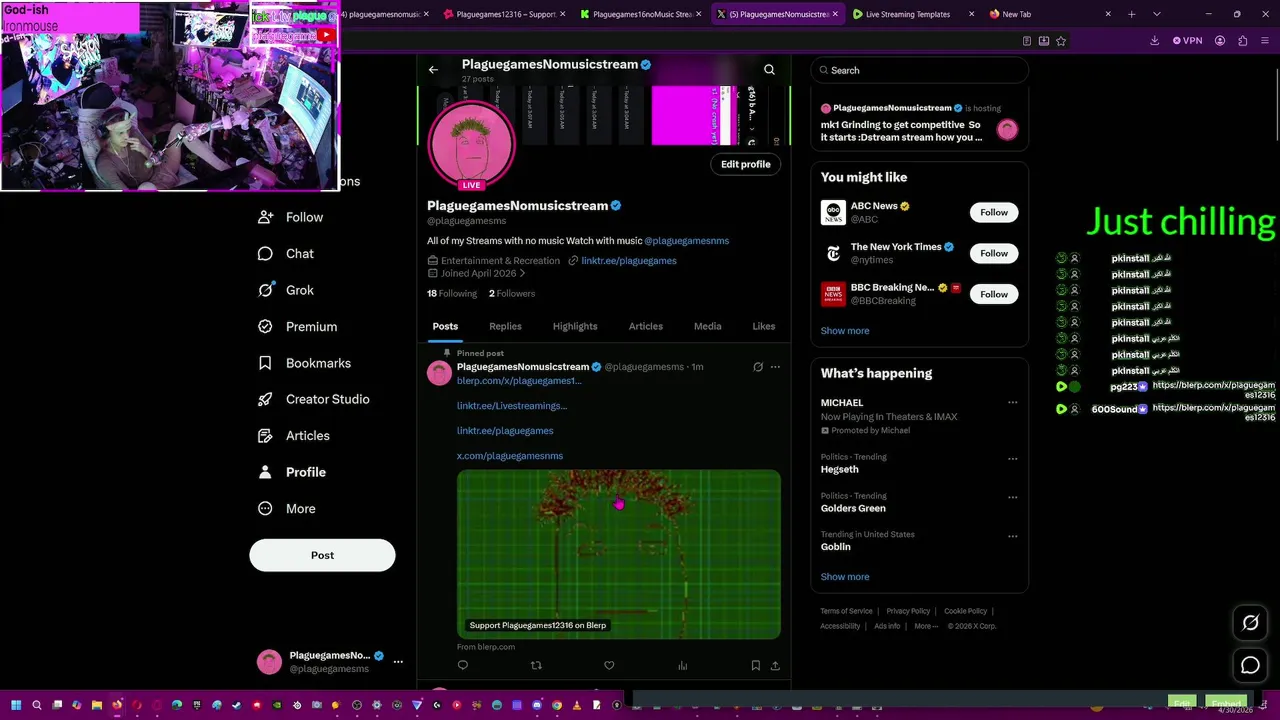Open the new tab plus button

coord(1131,14)
